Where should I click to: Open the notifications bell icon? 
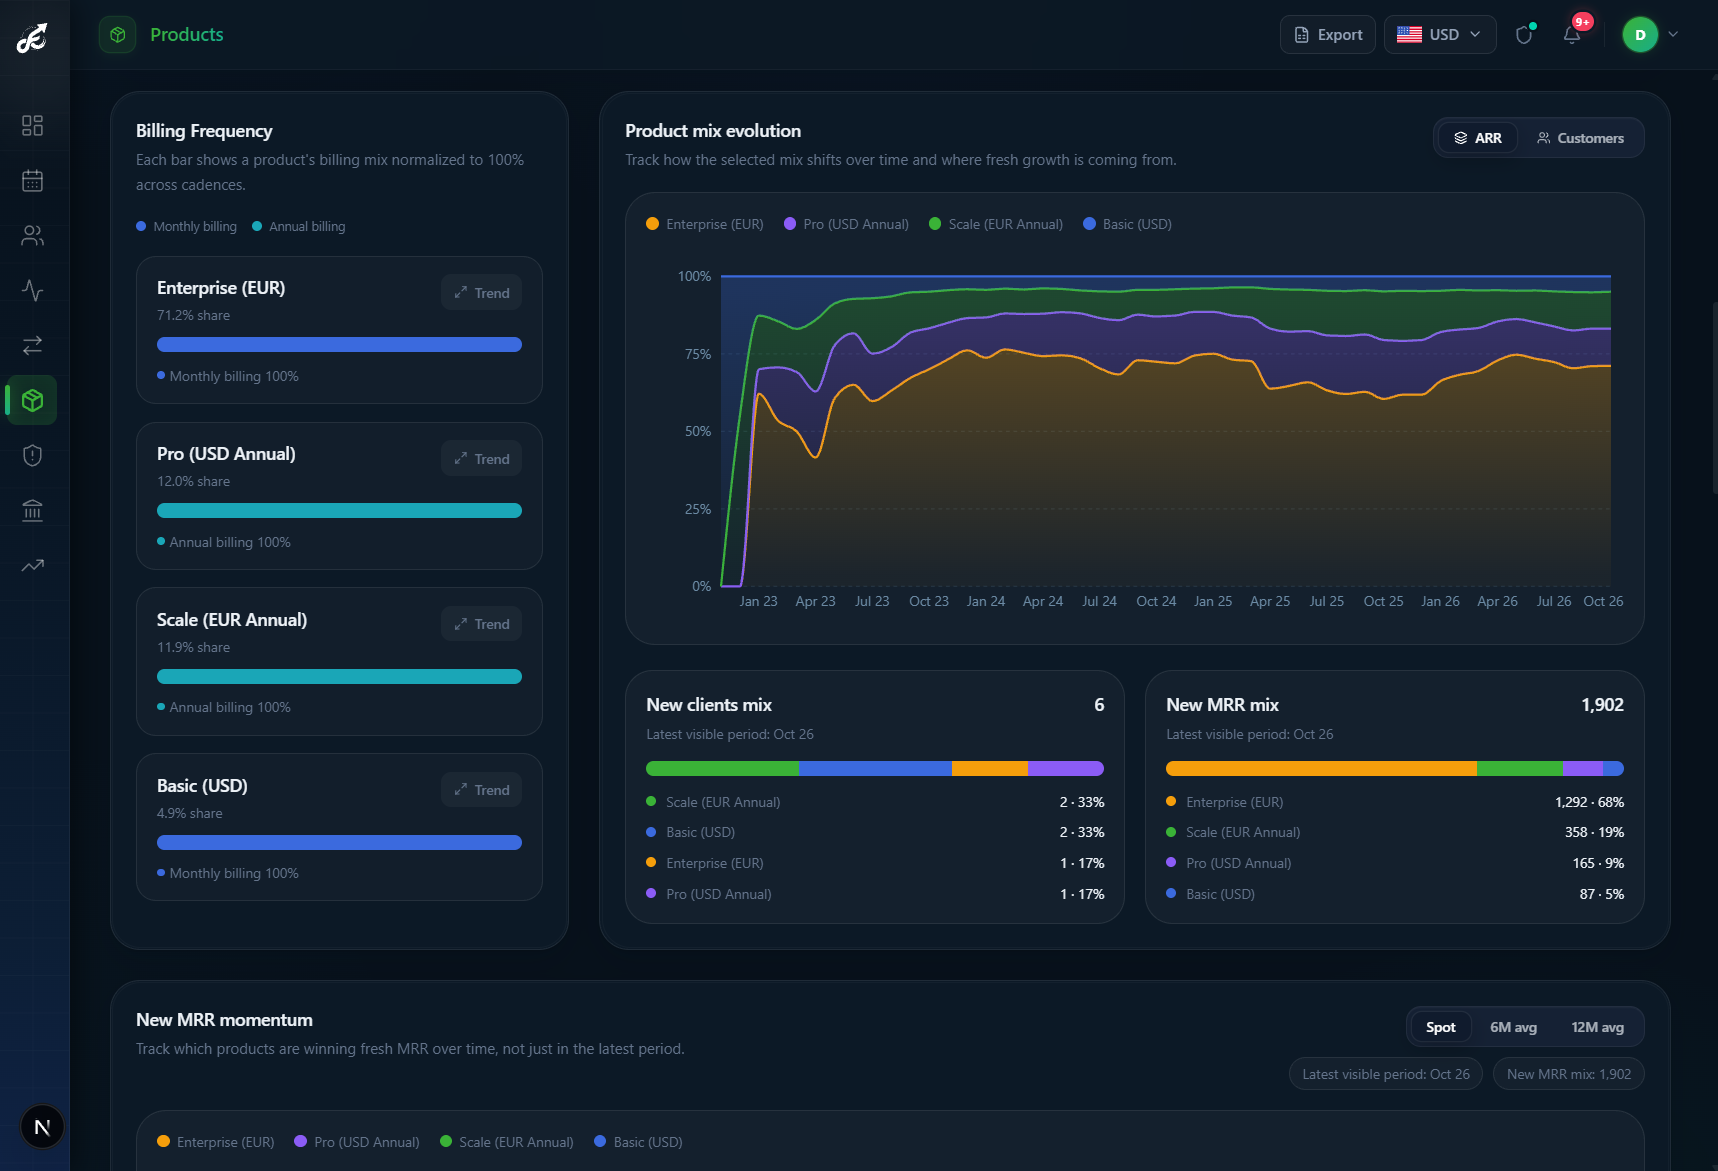coord(1572,35)
